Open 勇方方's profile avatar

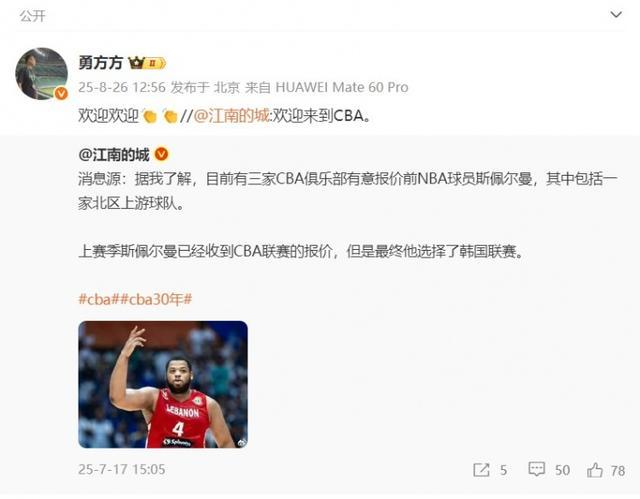41,73
